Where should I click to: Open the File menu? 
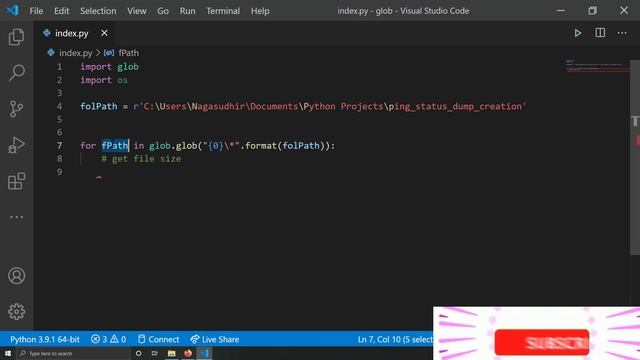point(36,11)
